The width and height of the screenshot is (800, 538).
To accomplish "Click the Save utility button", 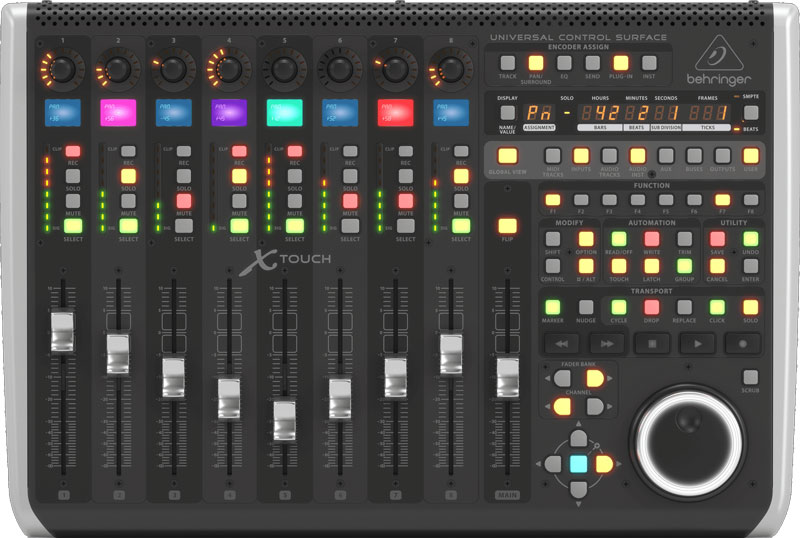I will 717,238.
